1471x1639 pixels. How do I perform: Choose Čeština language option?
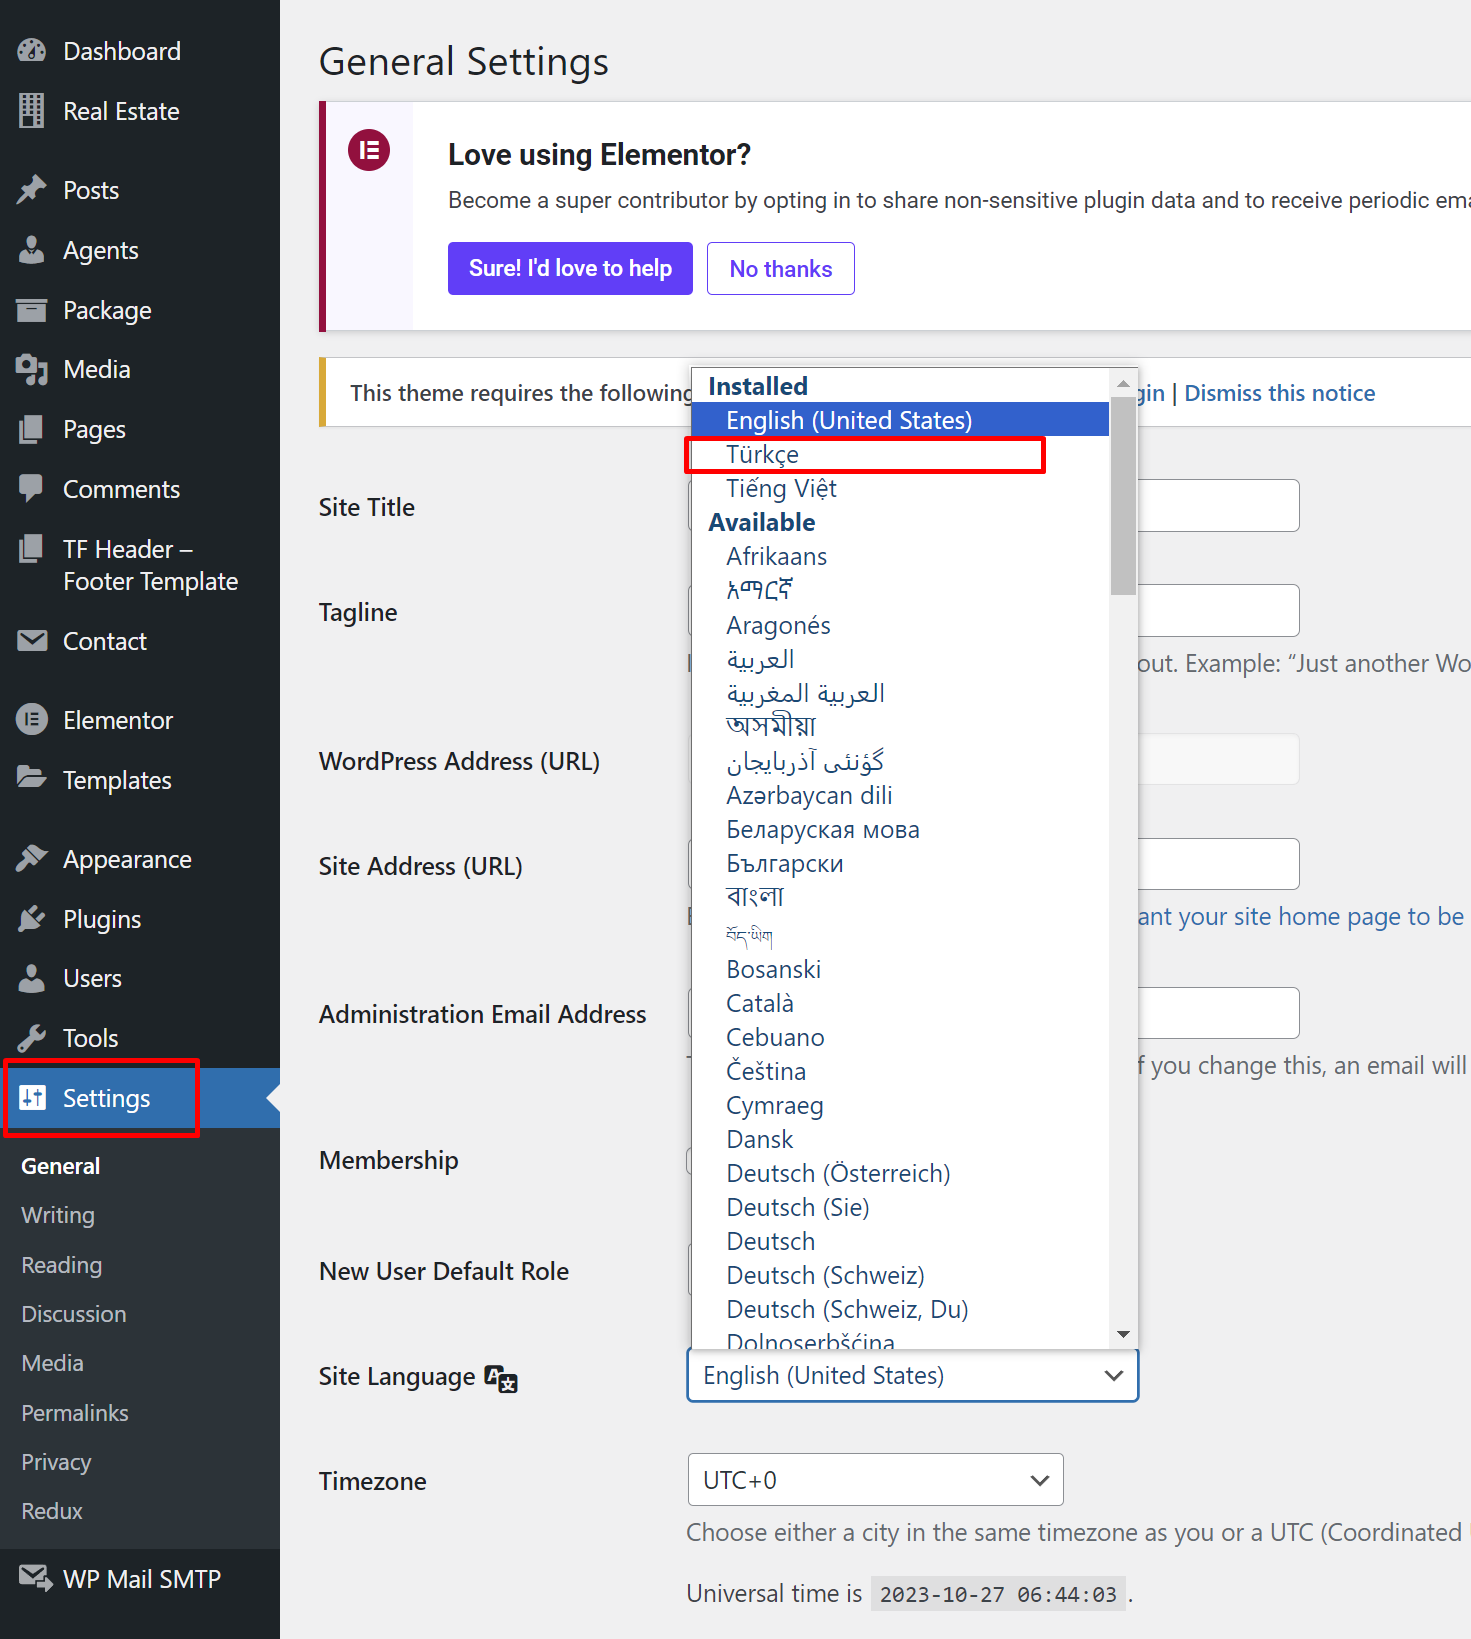(x=900, y=1071)
